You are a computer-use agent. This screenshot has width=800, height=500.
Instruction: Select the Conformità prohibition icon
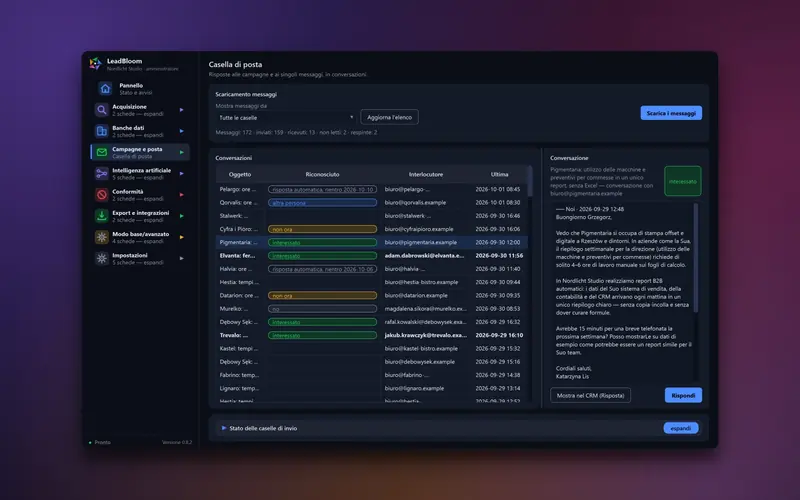102,194
